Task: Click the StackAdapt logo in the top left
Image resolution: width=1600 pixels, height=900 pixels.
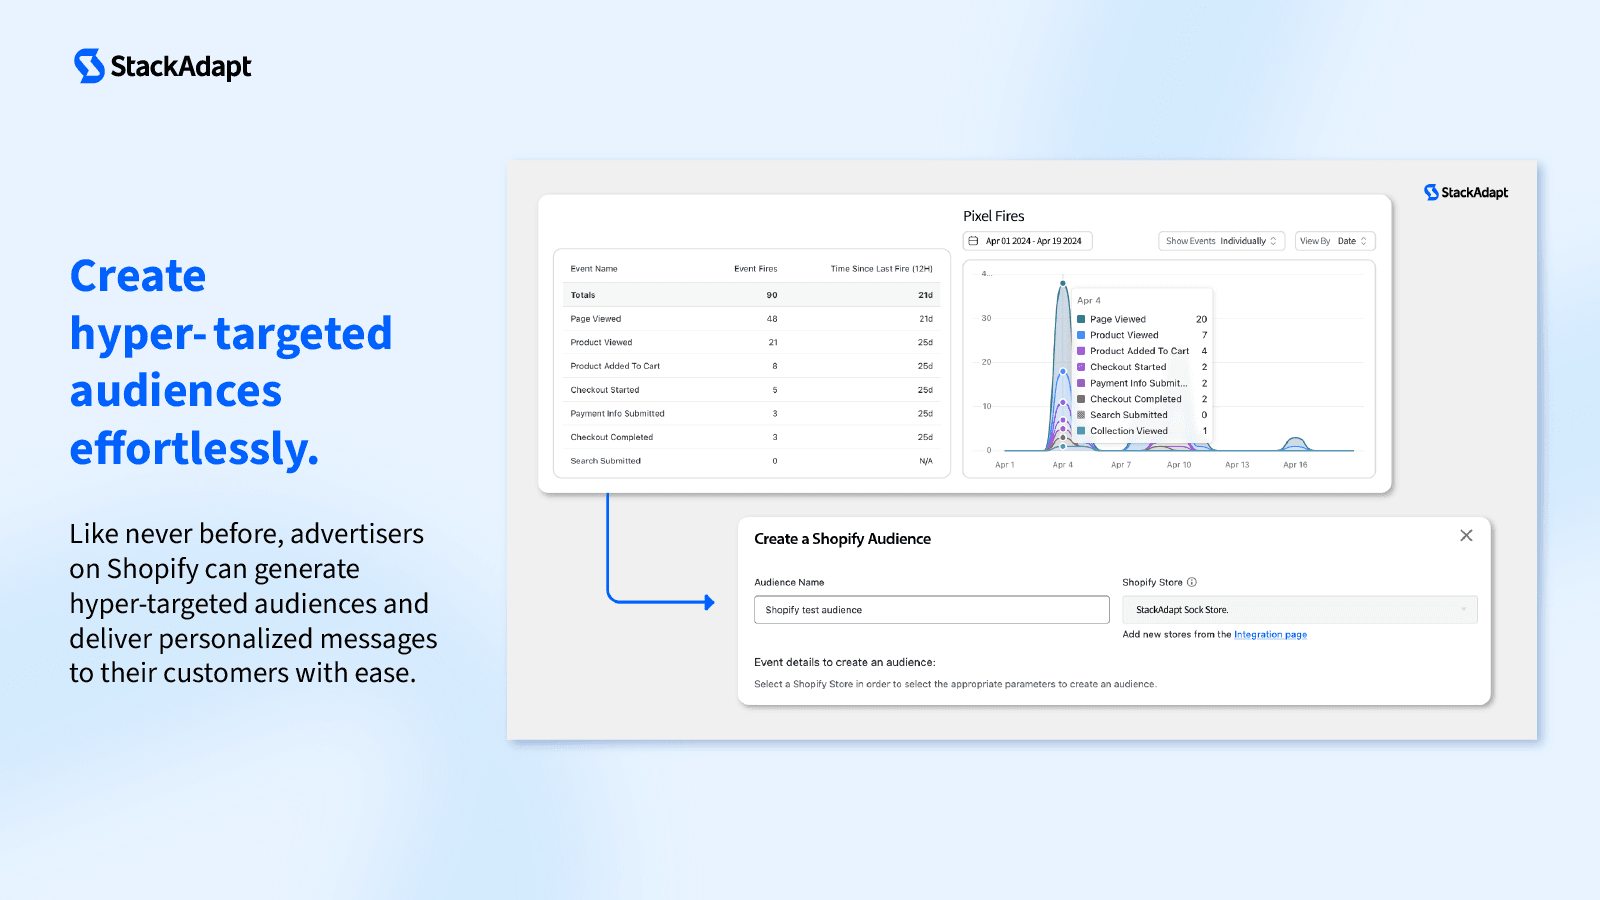Action: (x=160, y=66)
